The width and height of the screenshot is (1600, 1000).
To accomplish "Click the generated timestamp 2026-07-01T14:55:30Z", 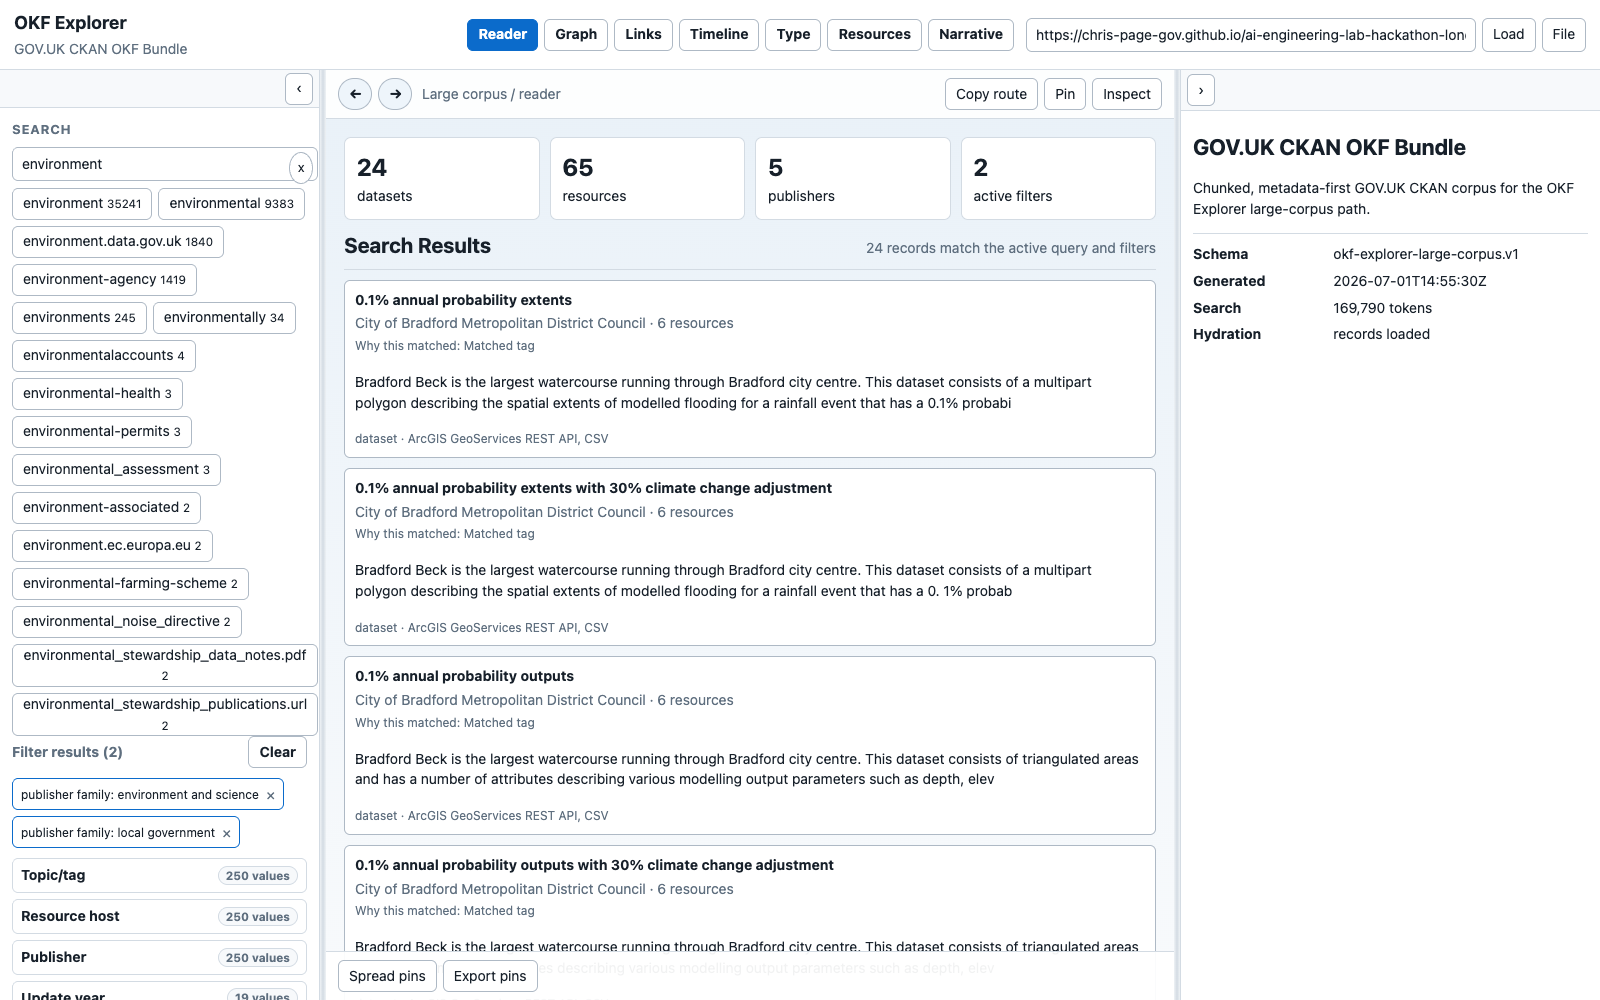I will click(x=1409, y=281).
